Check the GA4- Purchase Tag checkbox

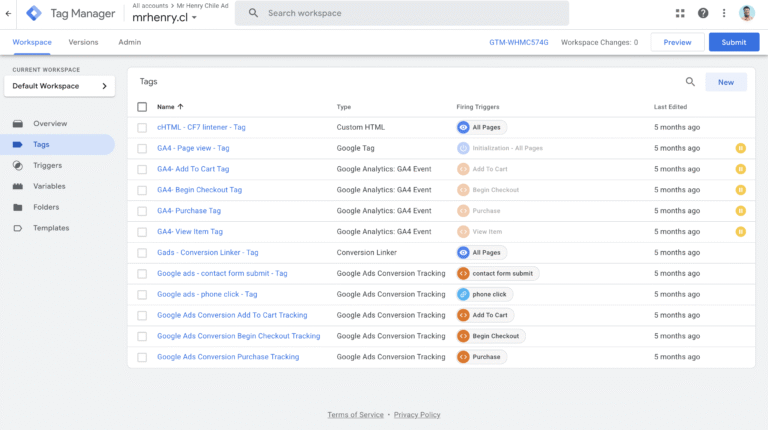coord(142,211)
